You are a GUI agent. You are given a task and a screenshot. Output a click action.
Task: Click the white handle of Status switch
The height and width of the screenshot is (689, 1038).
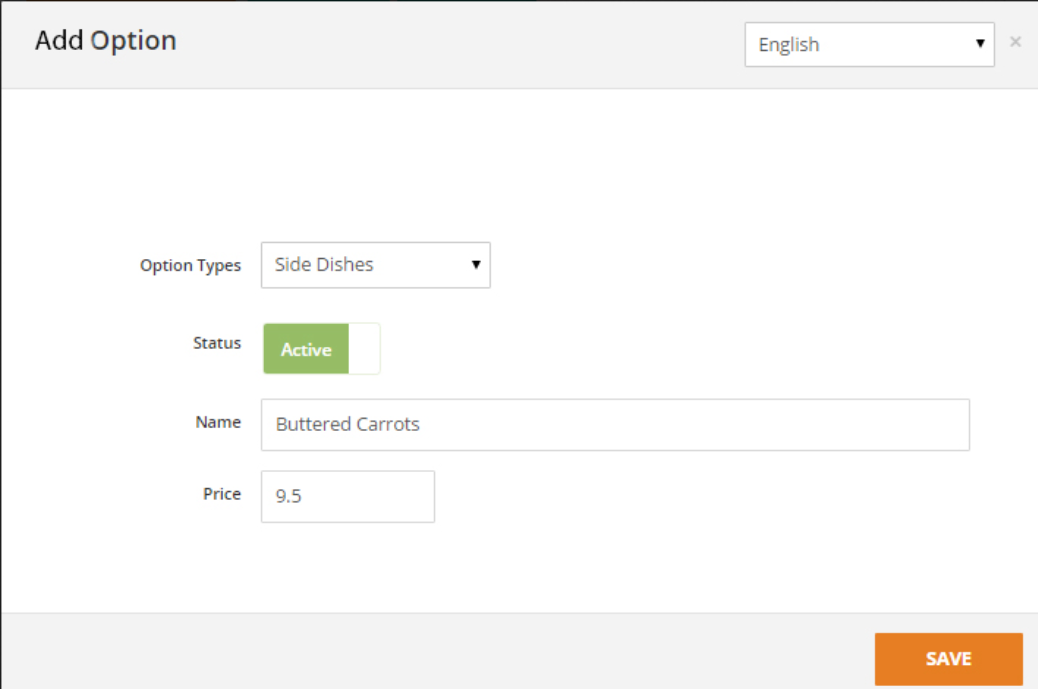click(364, 349)
